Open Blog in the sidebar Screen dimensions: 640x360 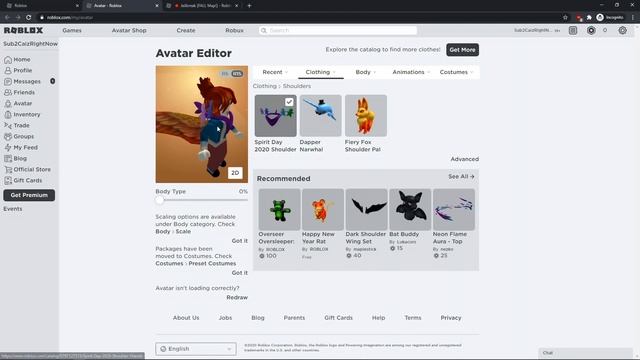tap(16, 159)
